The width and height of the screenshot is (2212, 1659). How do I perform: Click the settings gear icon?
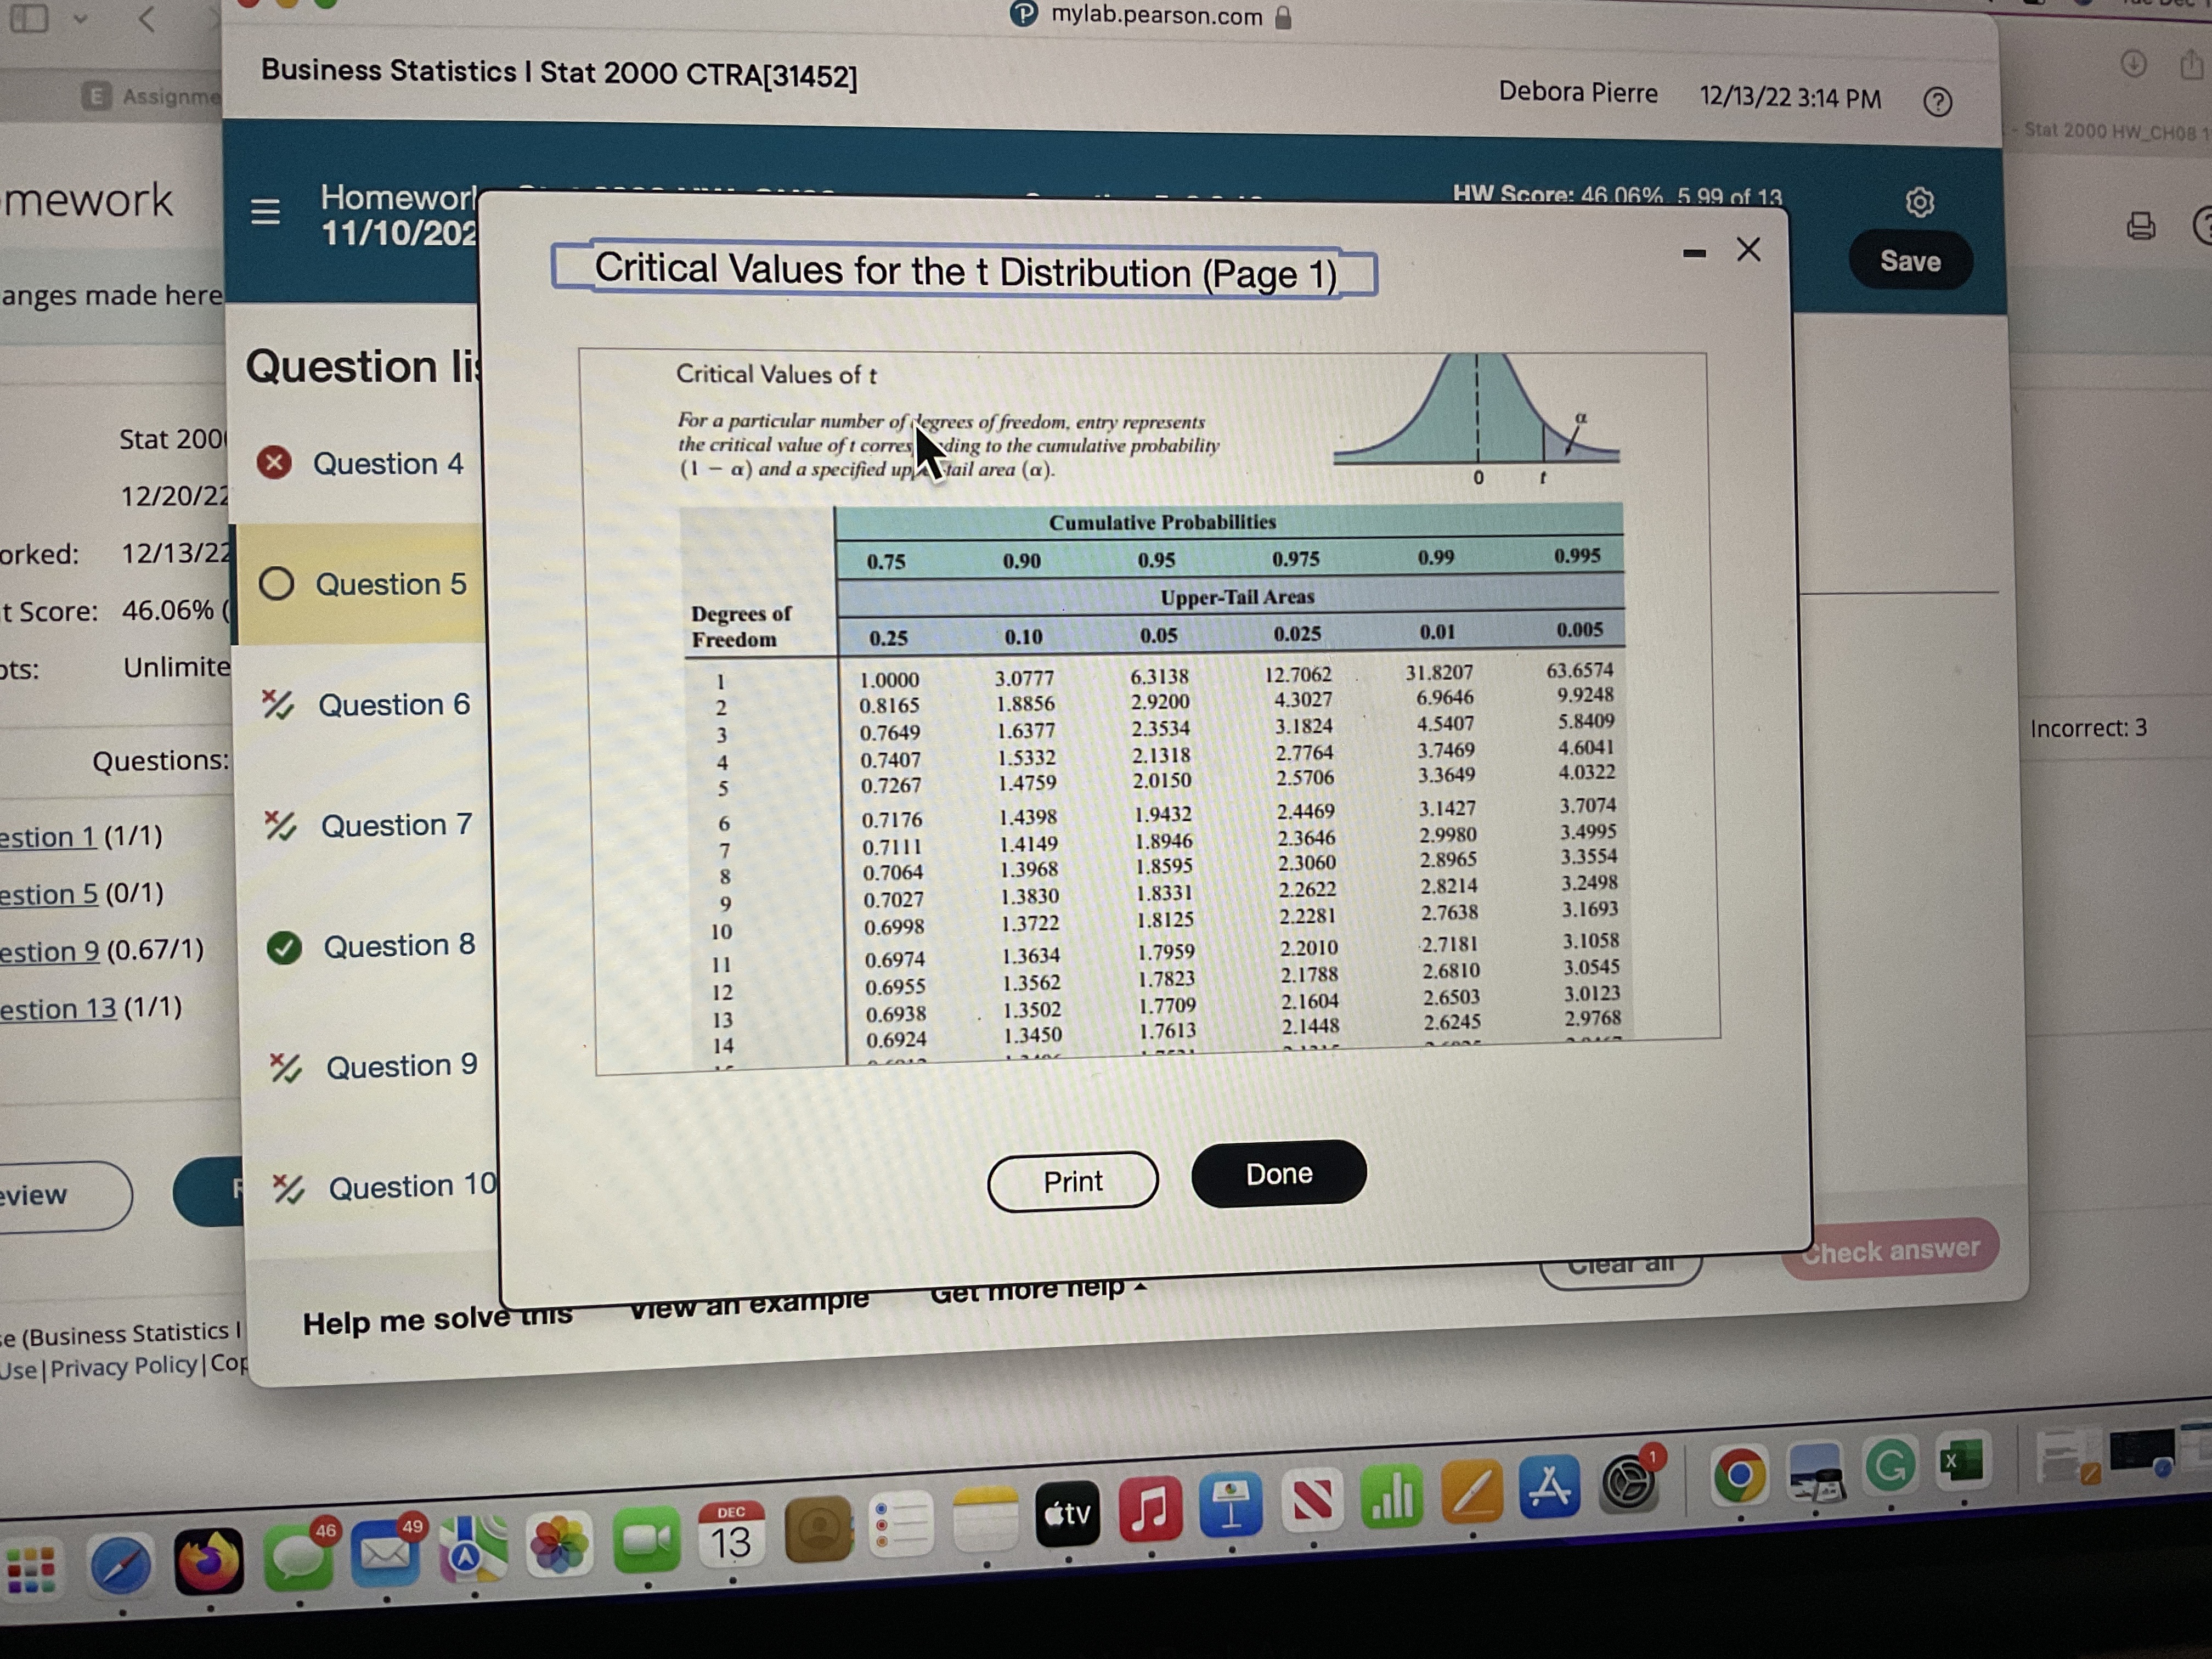click(x=1919, y=203)
